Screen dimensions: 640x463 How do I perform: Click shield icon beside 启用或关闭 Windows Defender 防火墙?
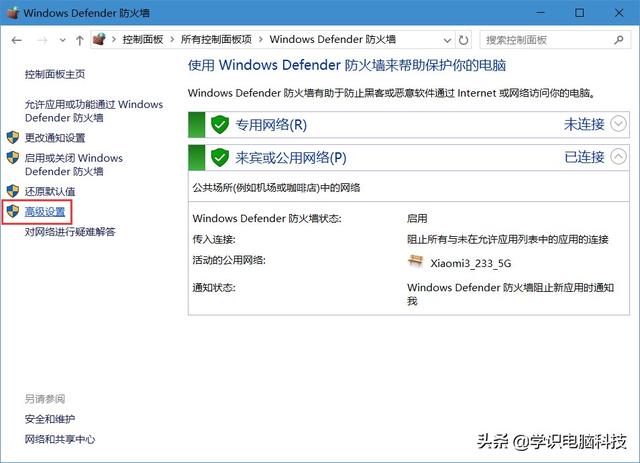[13, 158]
